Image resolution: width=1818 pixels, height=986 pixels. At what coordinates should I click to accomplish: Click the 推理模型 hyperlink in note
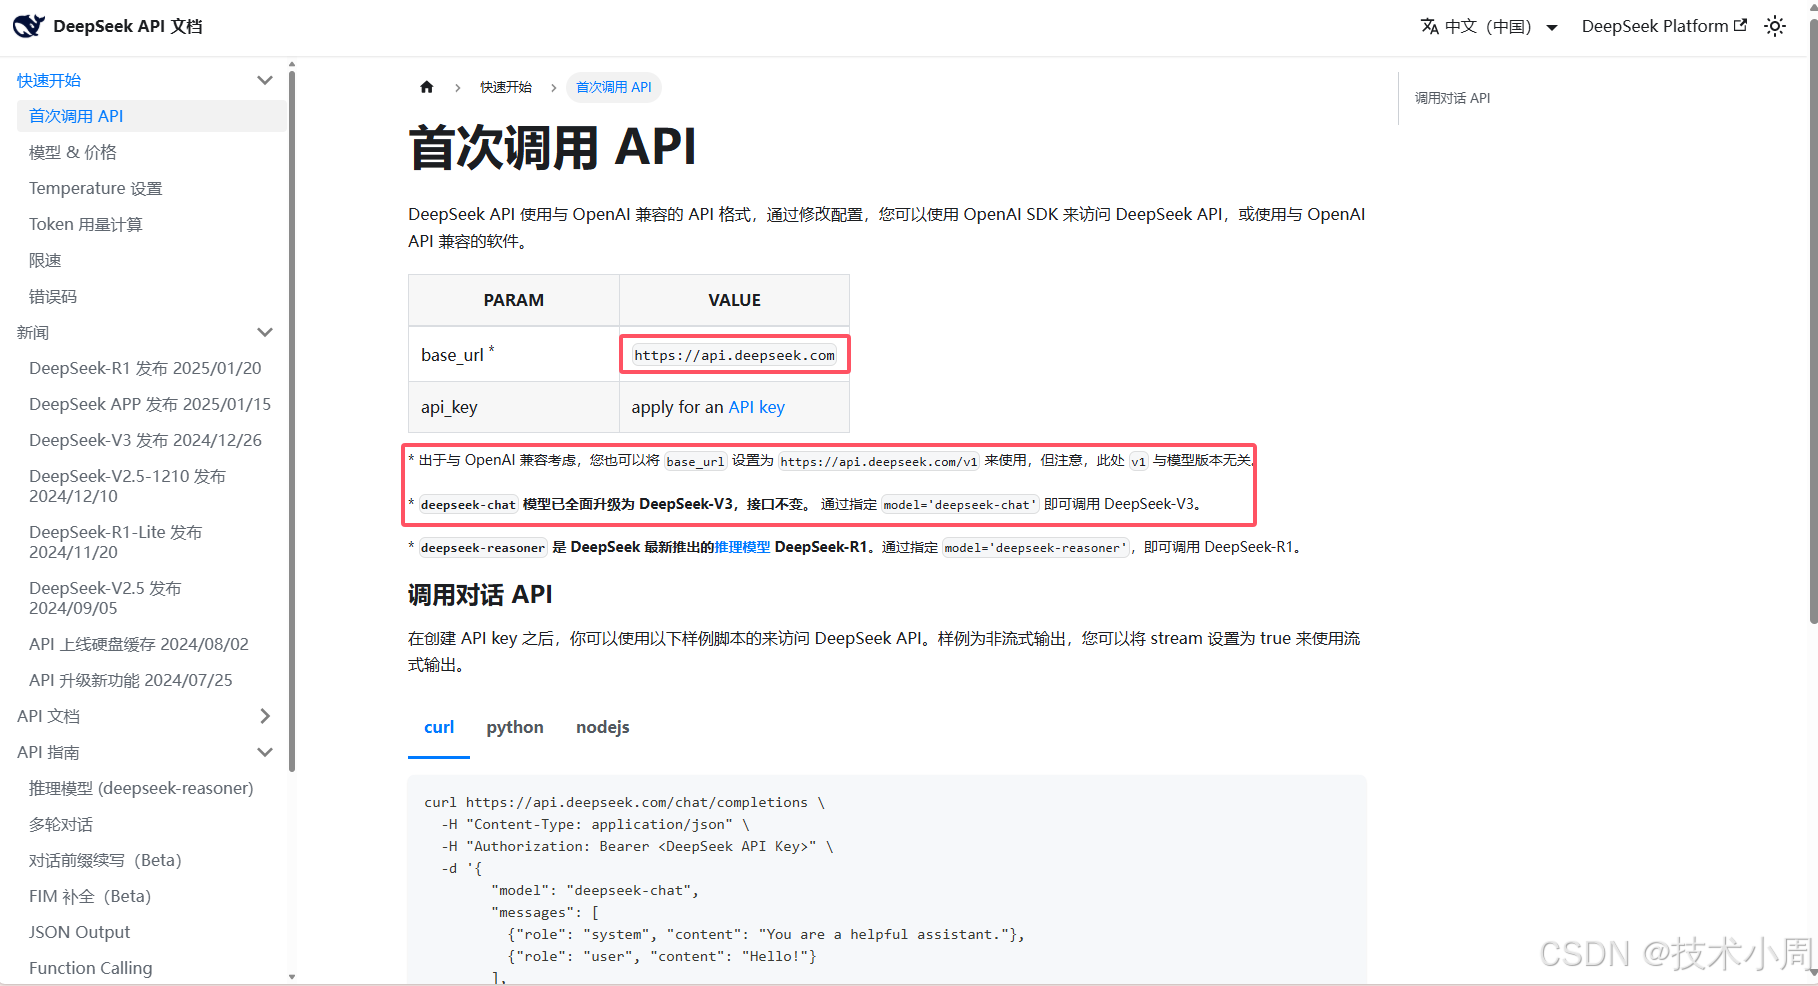coord(742,547)
